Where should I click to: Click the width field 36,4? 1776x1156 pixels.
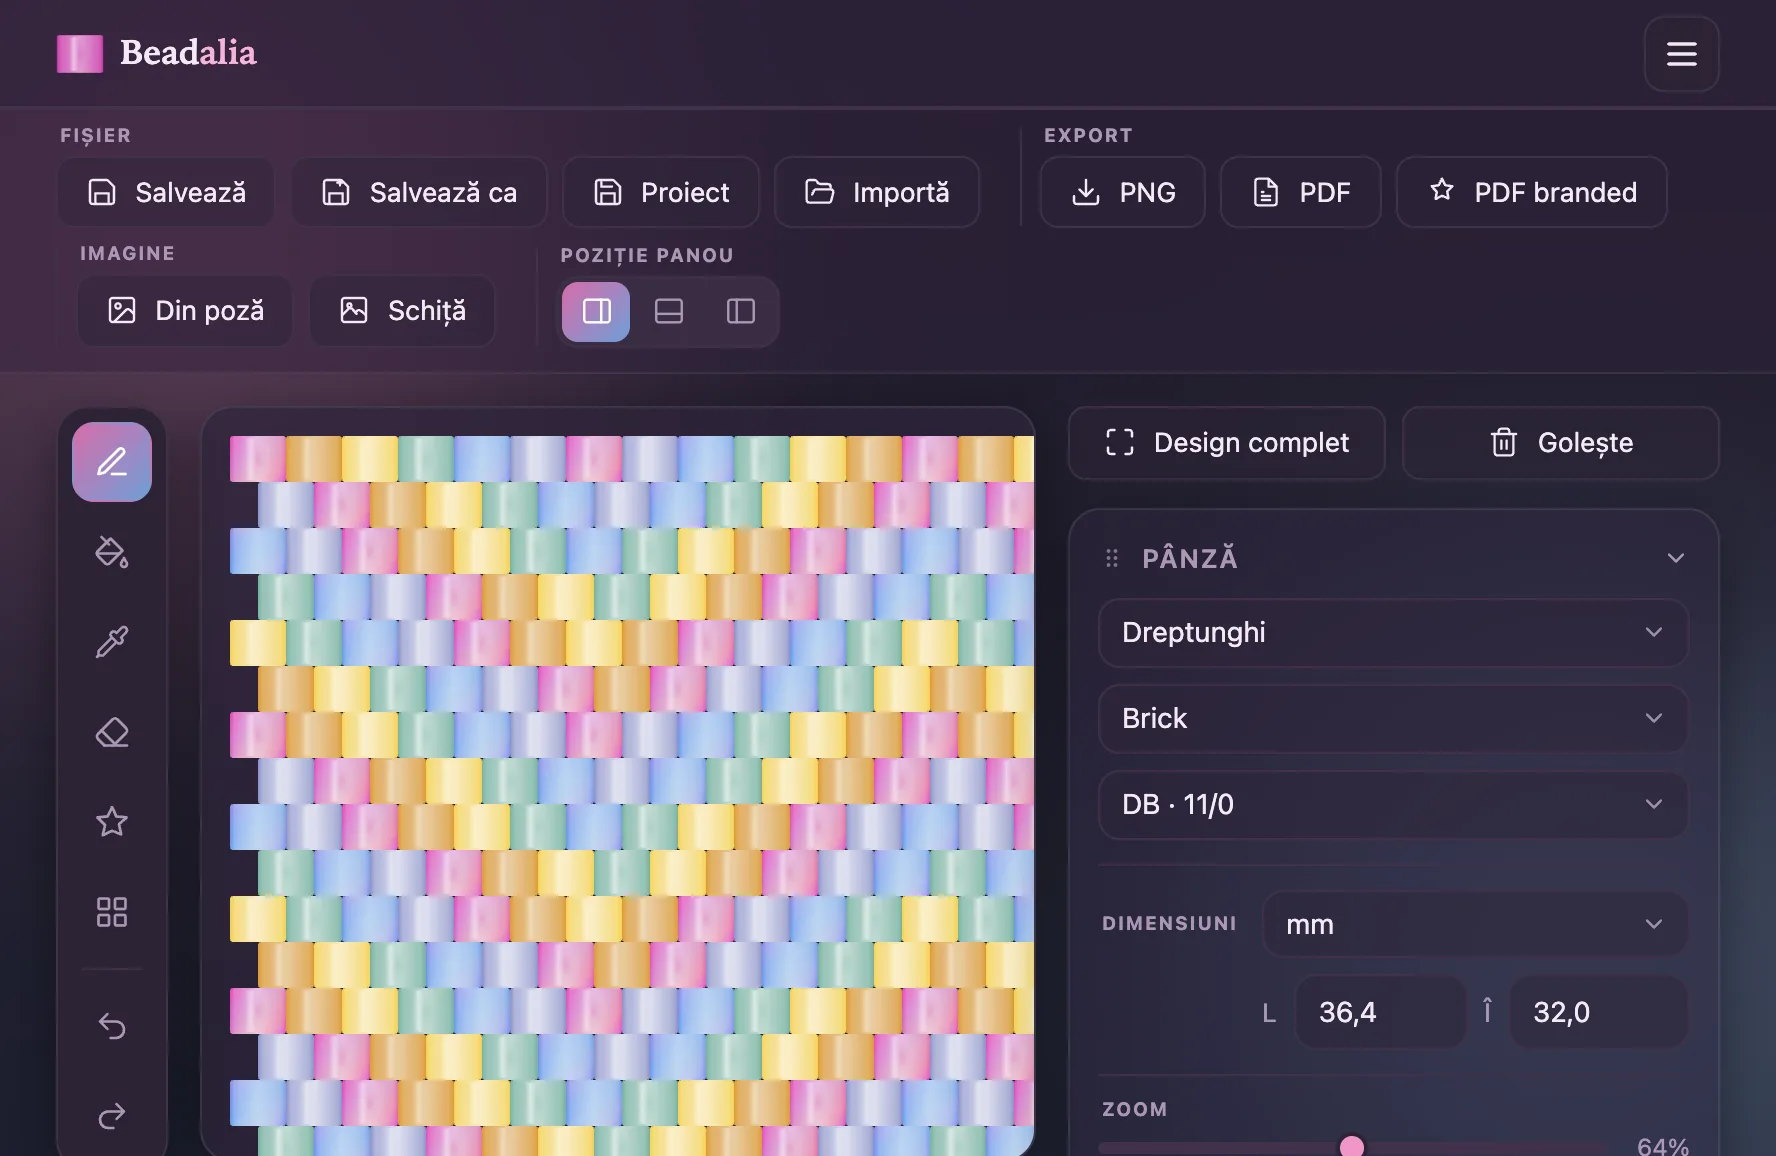[1381, 1013]
